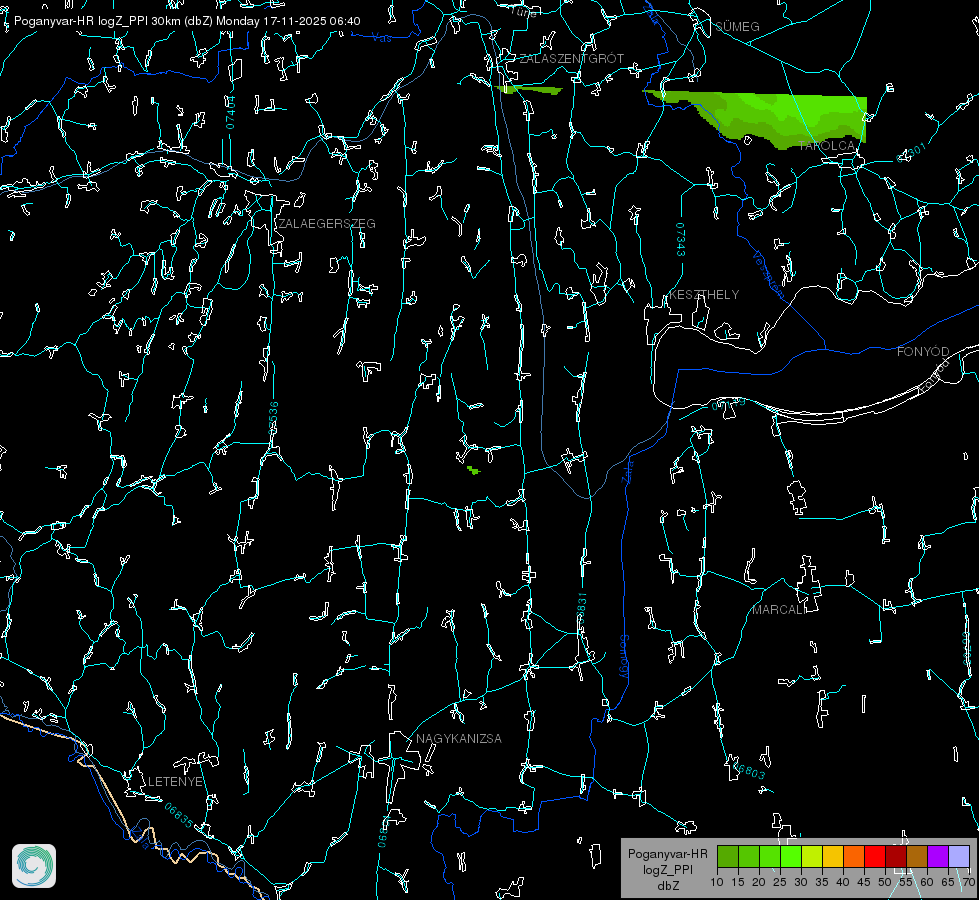This screenshot has width=979, height=900.
Task: Select the 60-65 dBZ purple swatch
Action: click(x=938, y=856)
